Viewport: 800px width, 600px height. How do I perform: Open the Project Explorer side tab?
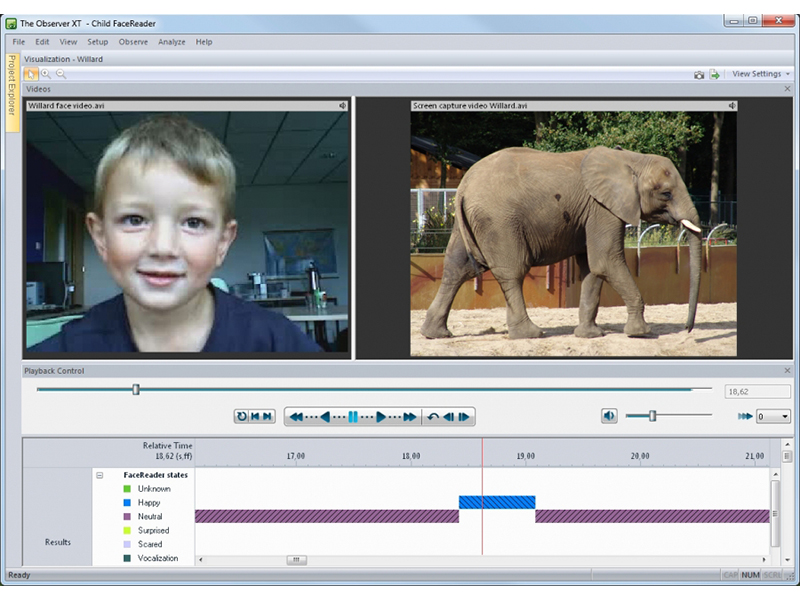pos(11,85)
